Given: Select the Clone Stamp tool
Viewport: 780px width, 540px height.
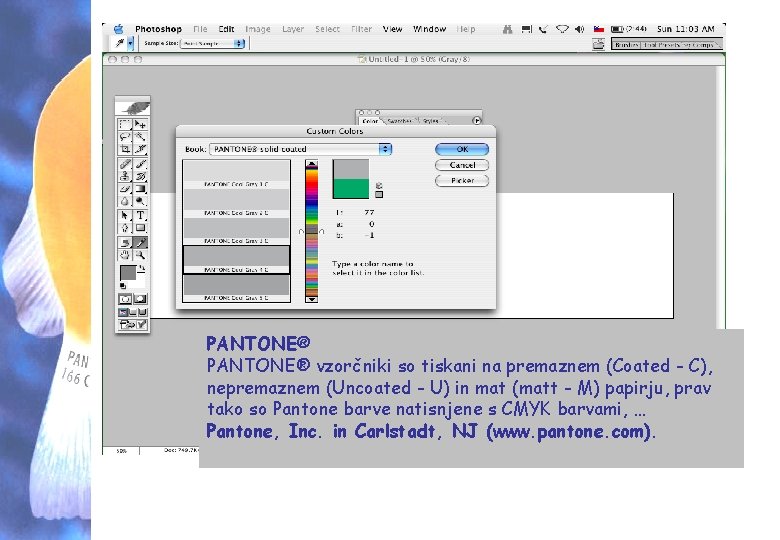Looking at the screenshot, I should click(x=125, y=177).
